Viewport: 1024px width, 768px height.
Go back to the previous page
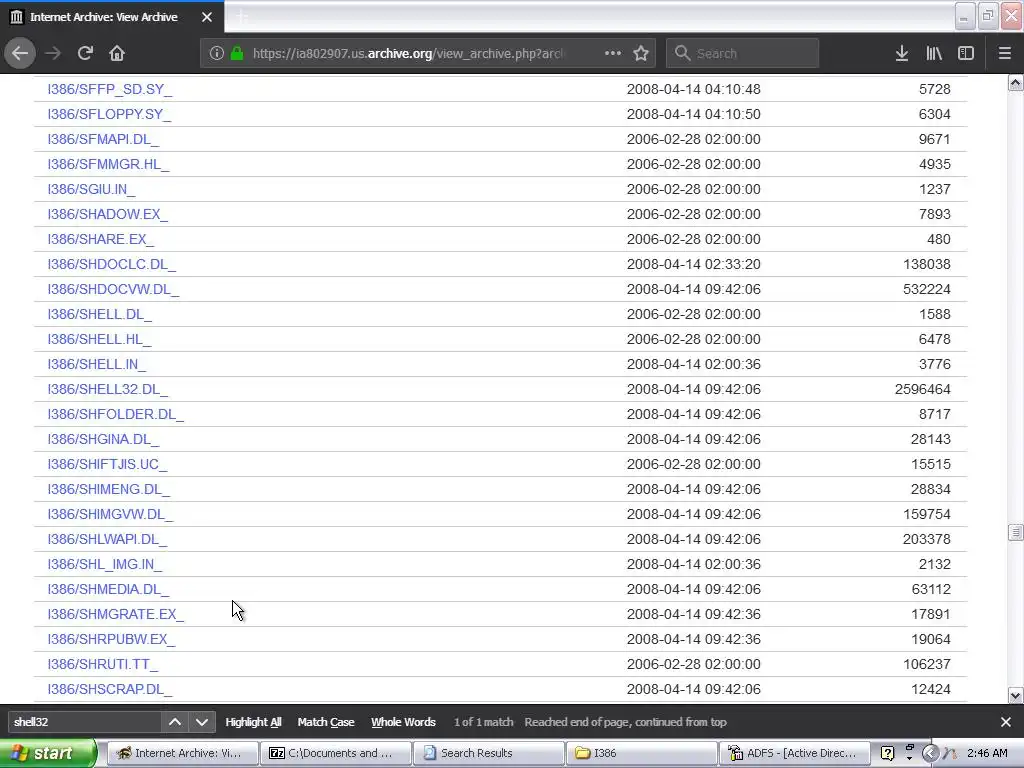[20, 53]
